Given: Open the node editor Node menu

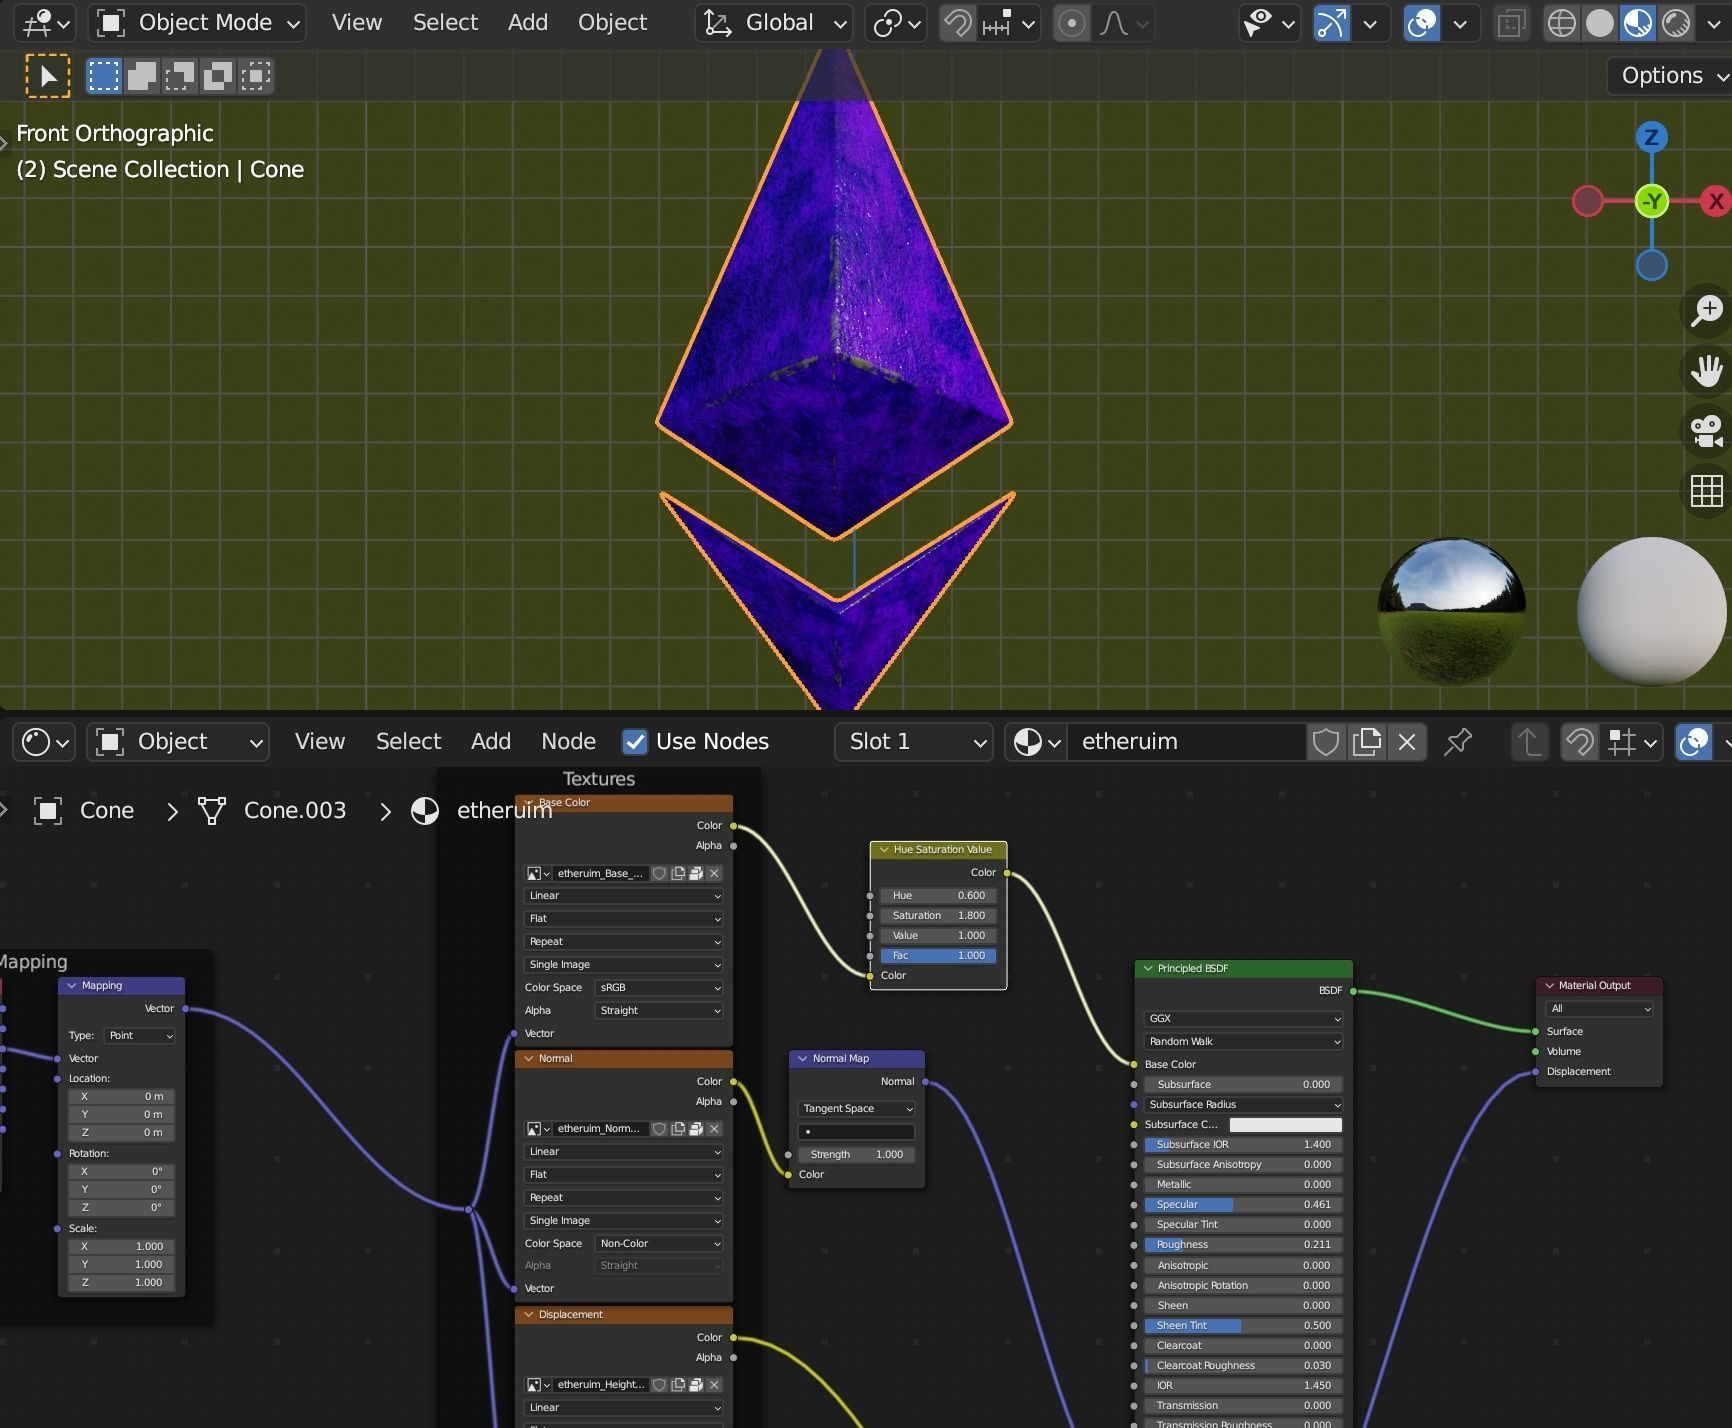Looking at the screenshot, I should [x=568, y=742].
